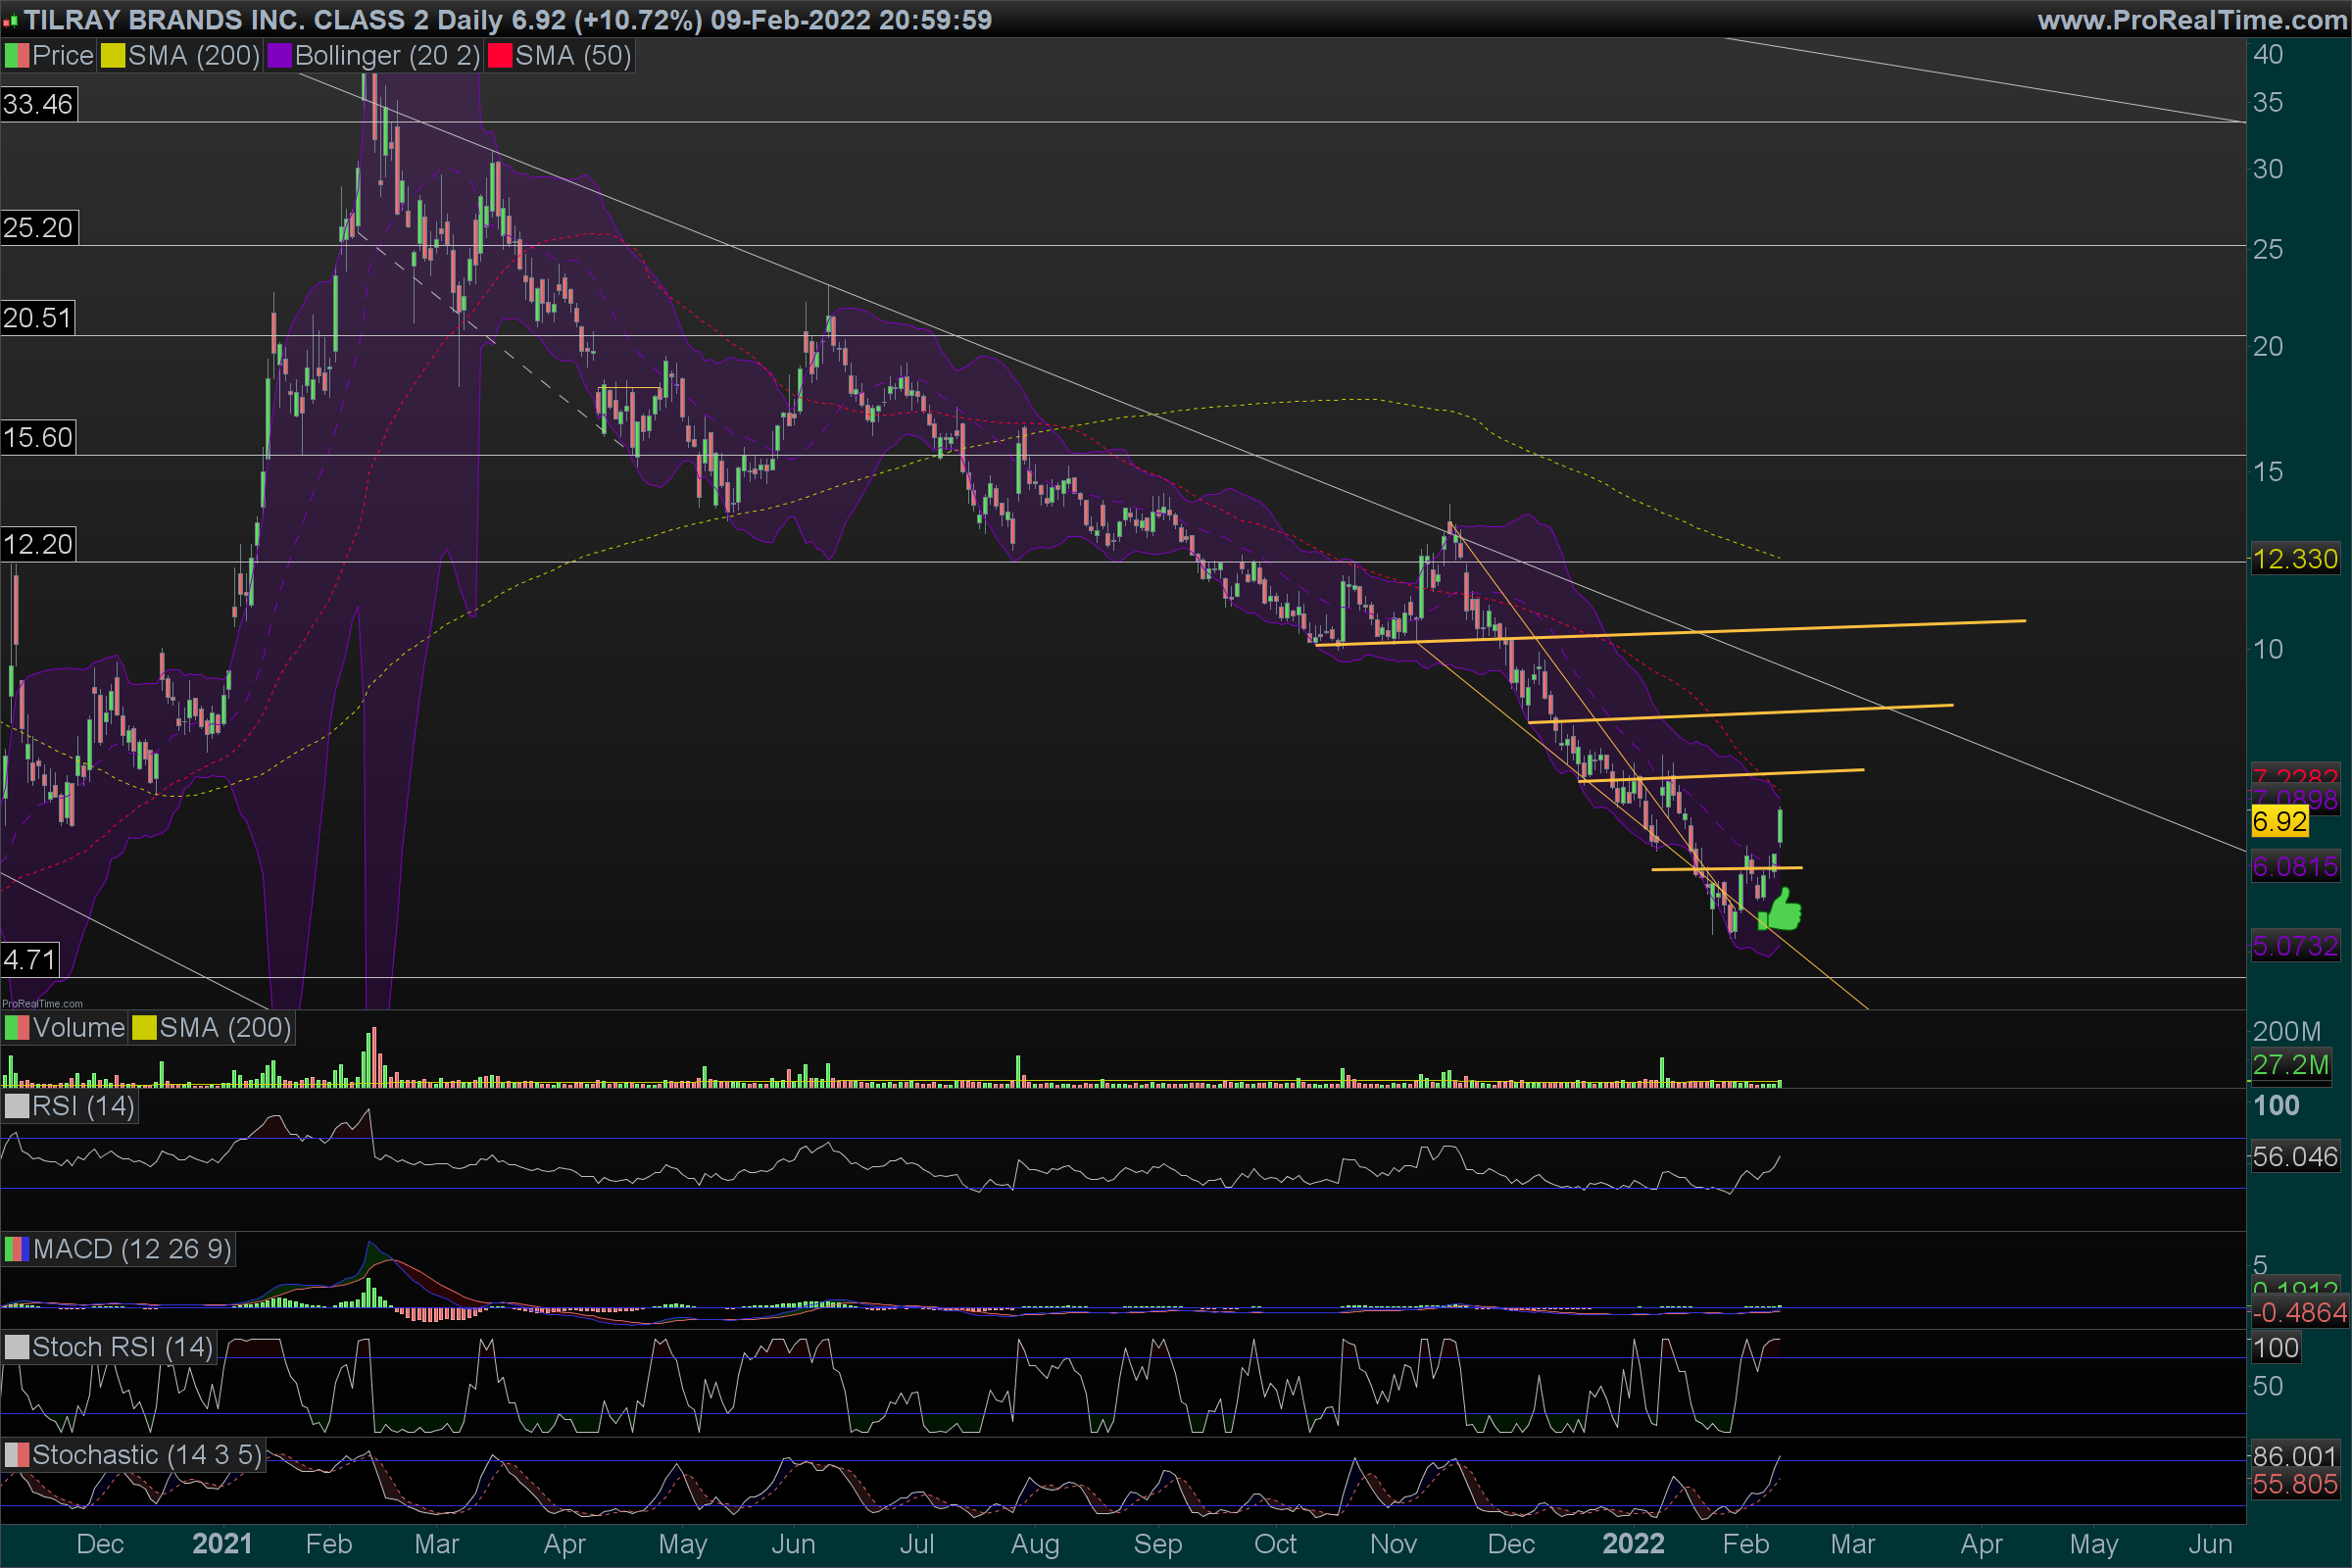Click the yellow 6.92 current price tag
The image size is (2352, 1568).
click(x=2279, y=822)
